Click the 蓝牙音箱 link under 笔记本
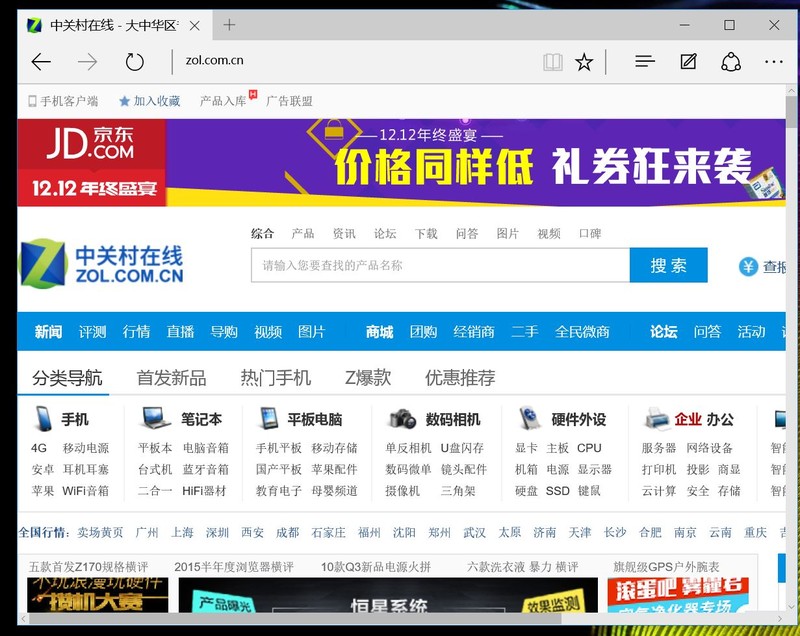This screenshot has height=636, width=800. [x=206, y=469]
